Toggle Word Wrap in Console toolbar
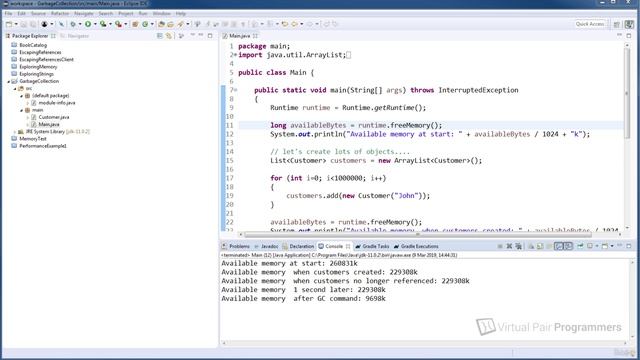This screenshot has height=360, width=640. coord(549,246)
